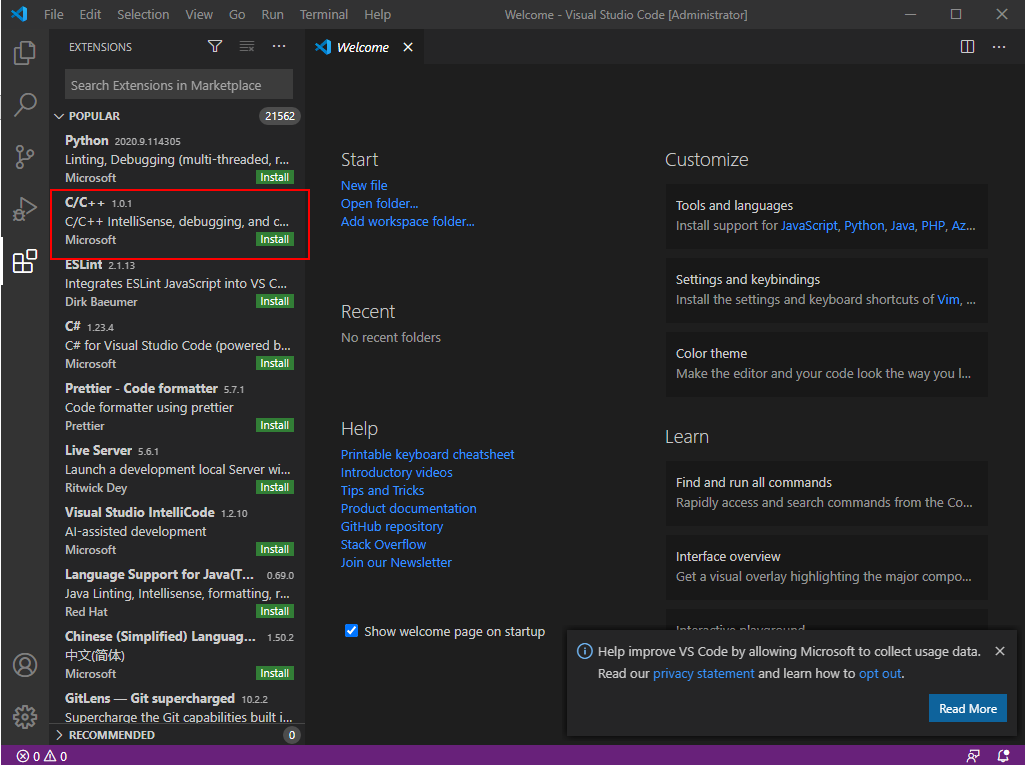This screenshot has height=765, width=1025.
Task: Click the Read More button
Action: (x=967, y=709)
